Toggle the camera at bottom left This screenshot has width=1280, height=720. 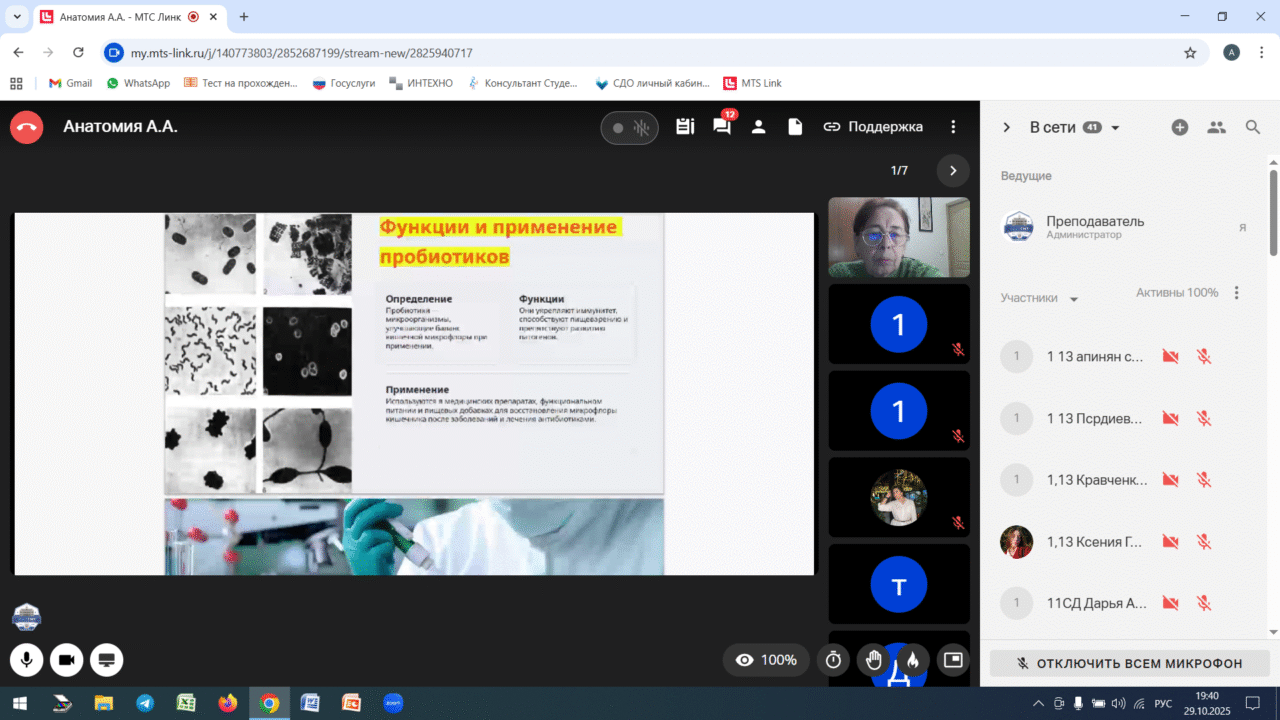pos(66,660)
